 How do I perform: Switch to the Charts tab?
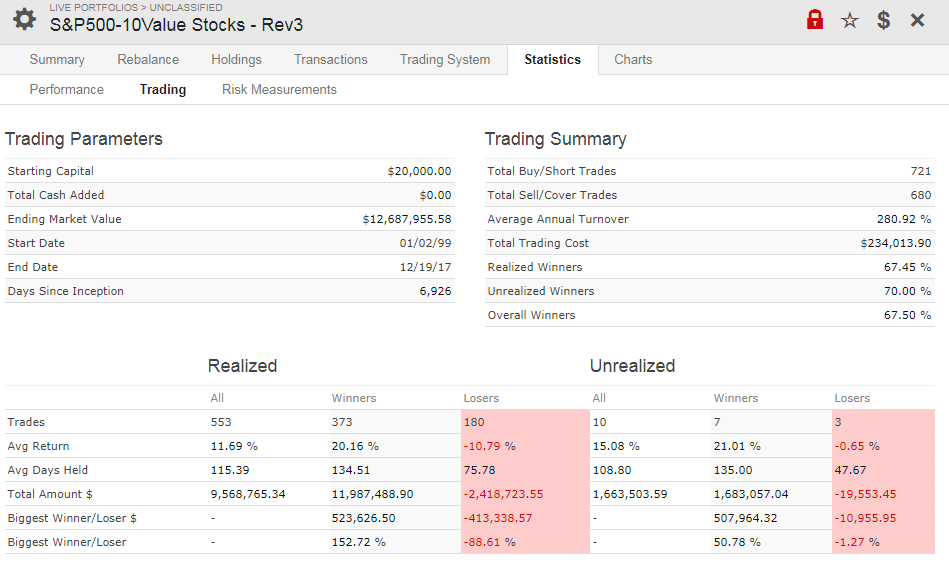[633, 59]
